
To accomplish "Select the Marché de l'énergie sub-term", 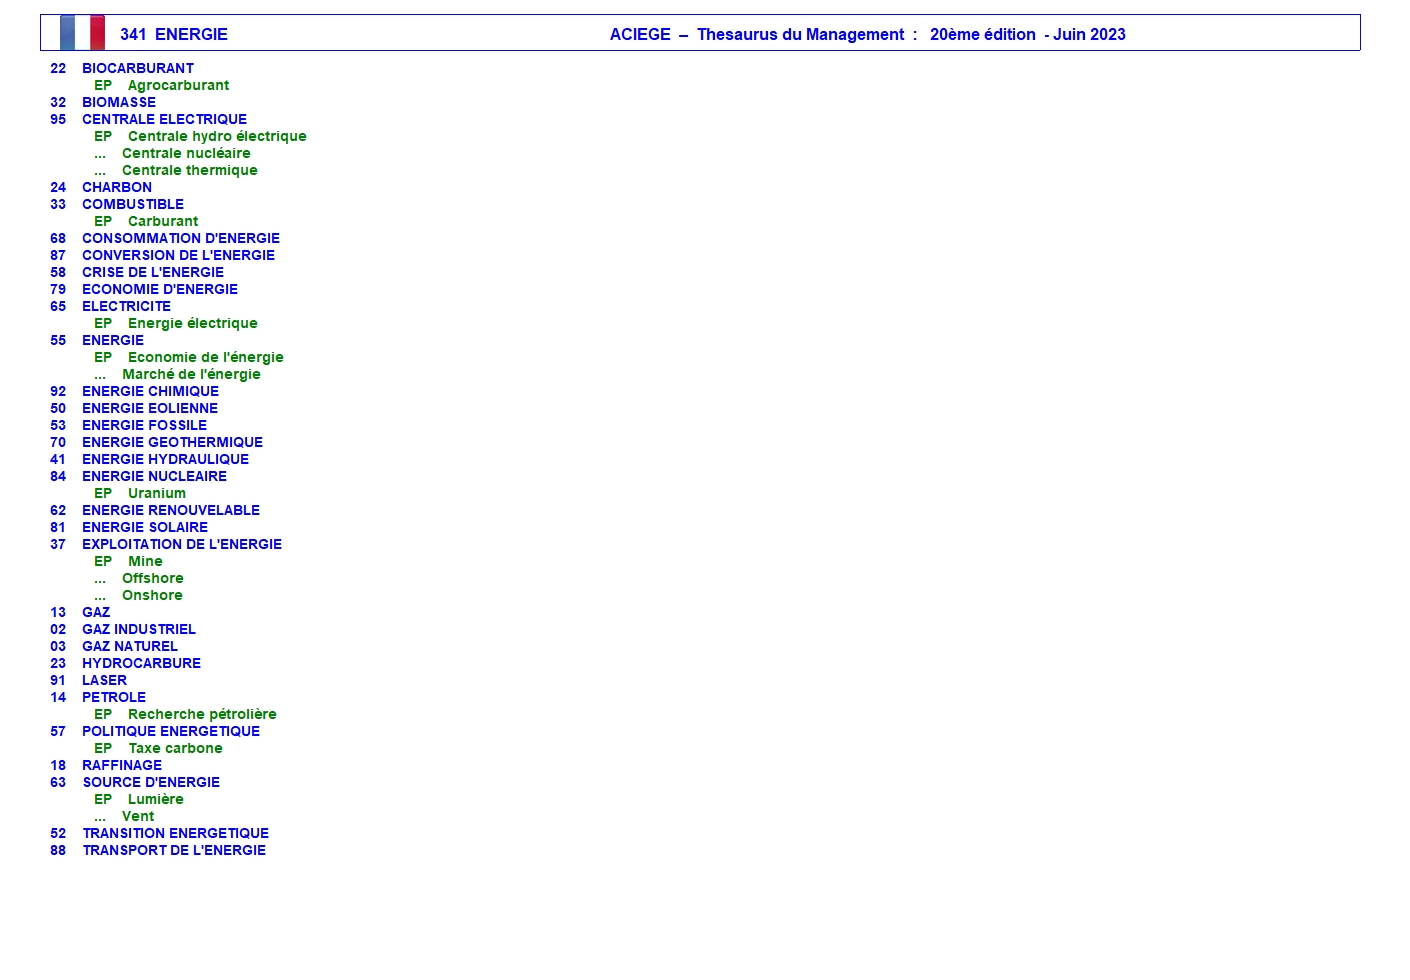I will pyautogui.click(x=191, y=374).
